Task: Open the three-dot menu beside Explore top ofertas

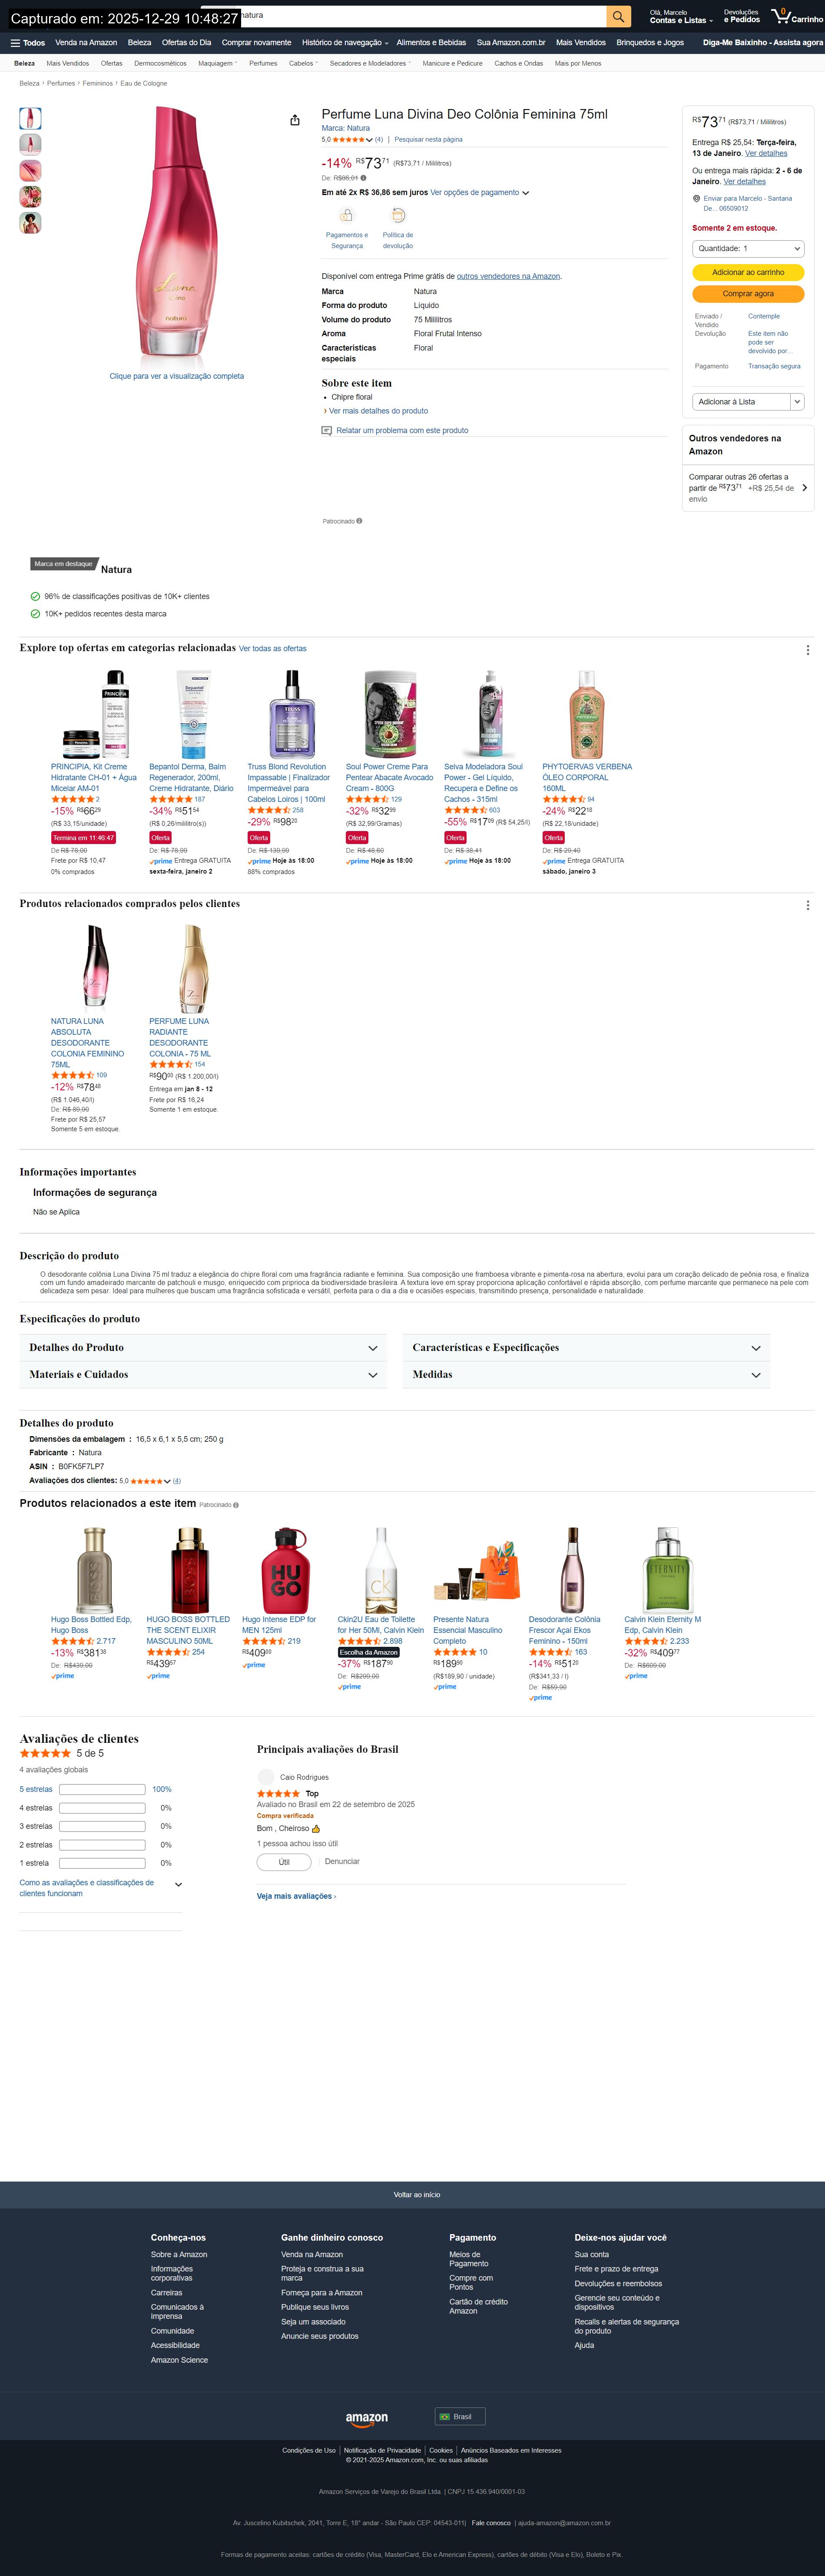Action: coord(807,650)
